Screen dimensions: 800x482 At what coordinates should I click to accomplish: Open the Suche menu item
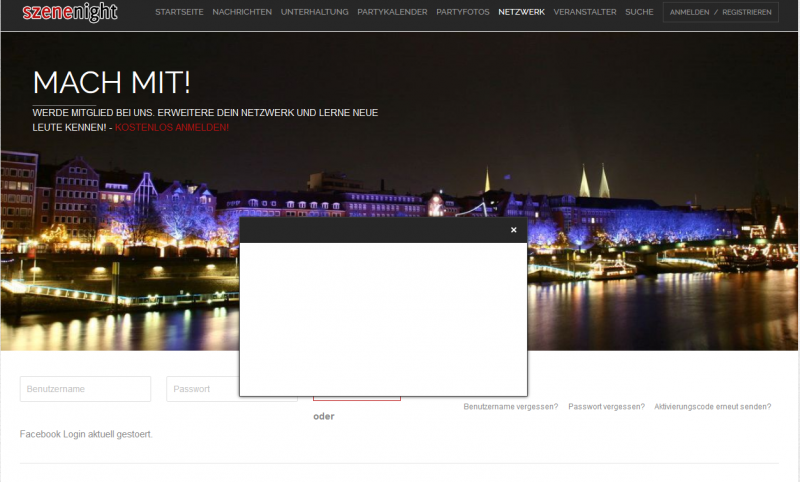(x=639, y=12)
